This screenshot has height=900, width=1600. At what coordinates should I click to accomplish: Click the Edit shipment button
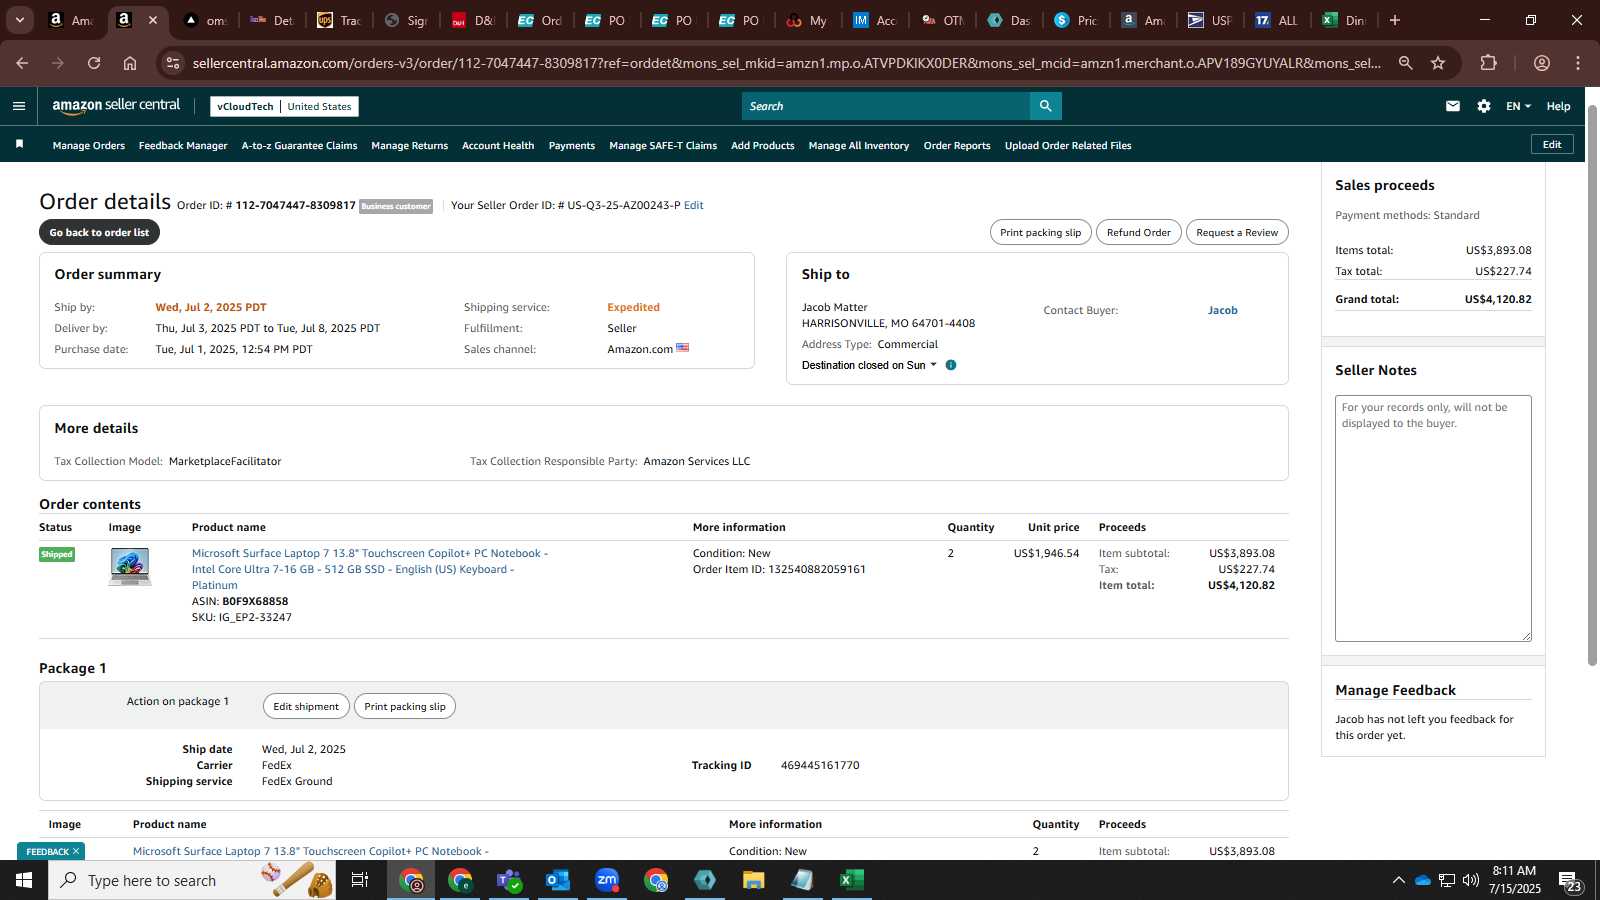(x=306, y=706)
